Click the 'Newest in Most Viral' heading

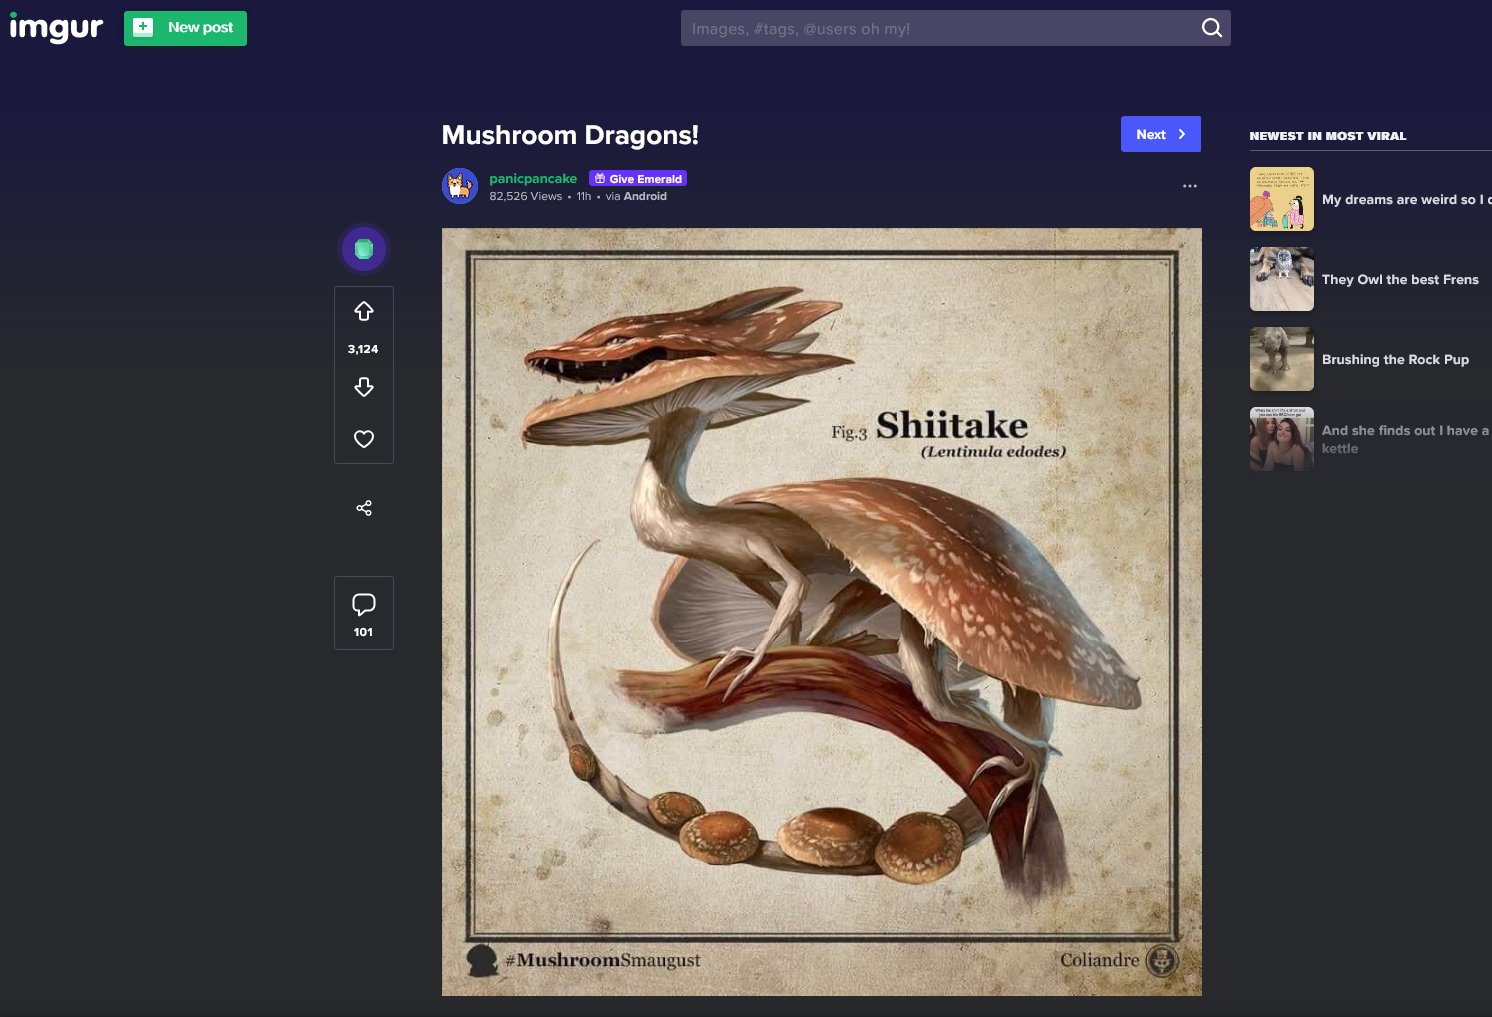[x=1328, y=136]
